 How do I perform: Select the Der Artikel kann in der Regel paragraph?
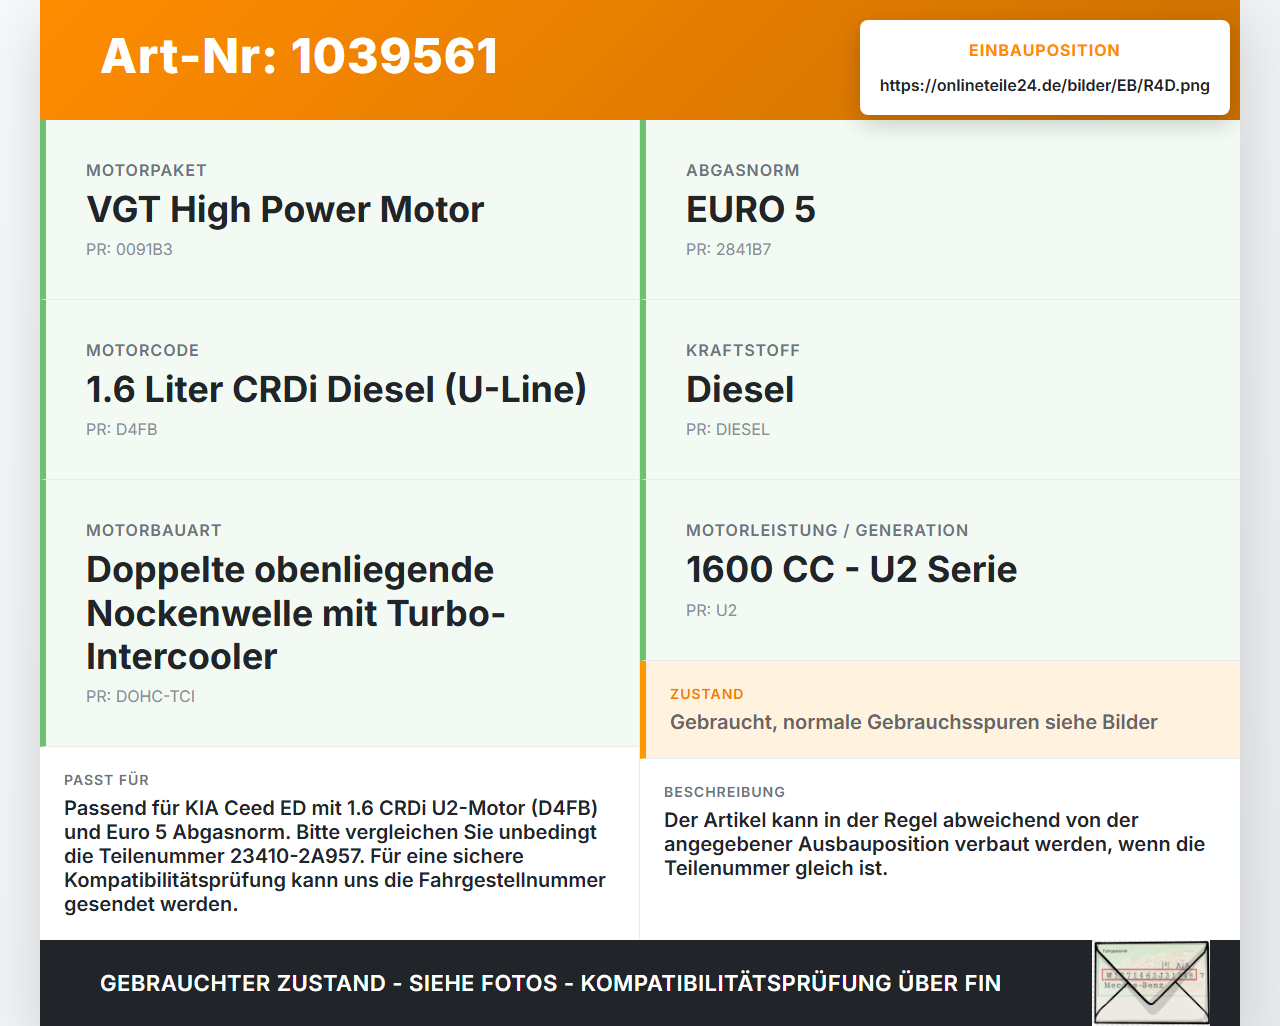click(934, 844)
